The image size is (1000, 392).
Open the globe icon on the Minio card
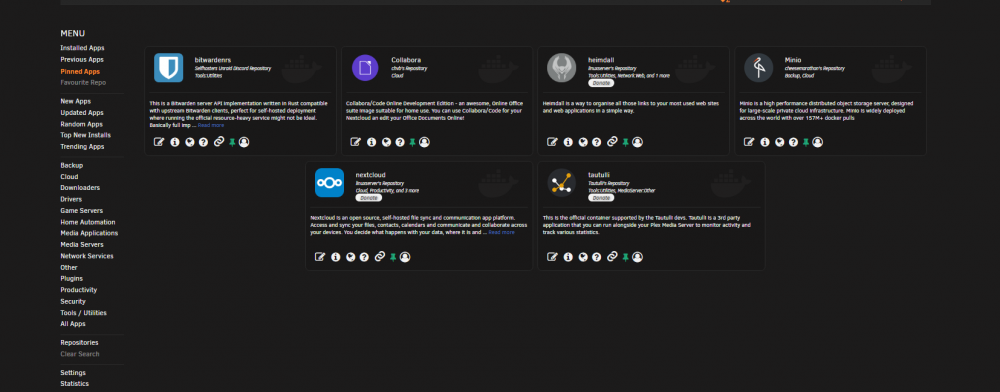[x=779, y=142]
